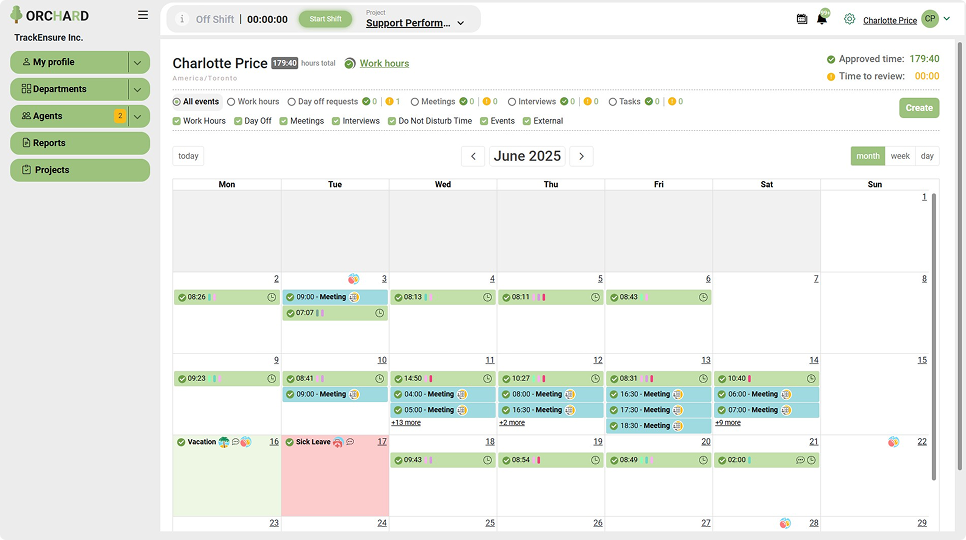Click the birthday balloon icon on June 3

click(x=353, y=279)
